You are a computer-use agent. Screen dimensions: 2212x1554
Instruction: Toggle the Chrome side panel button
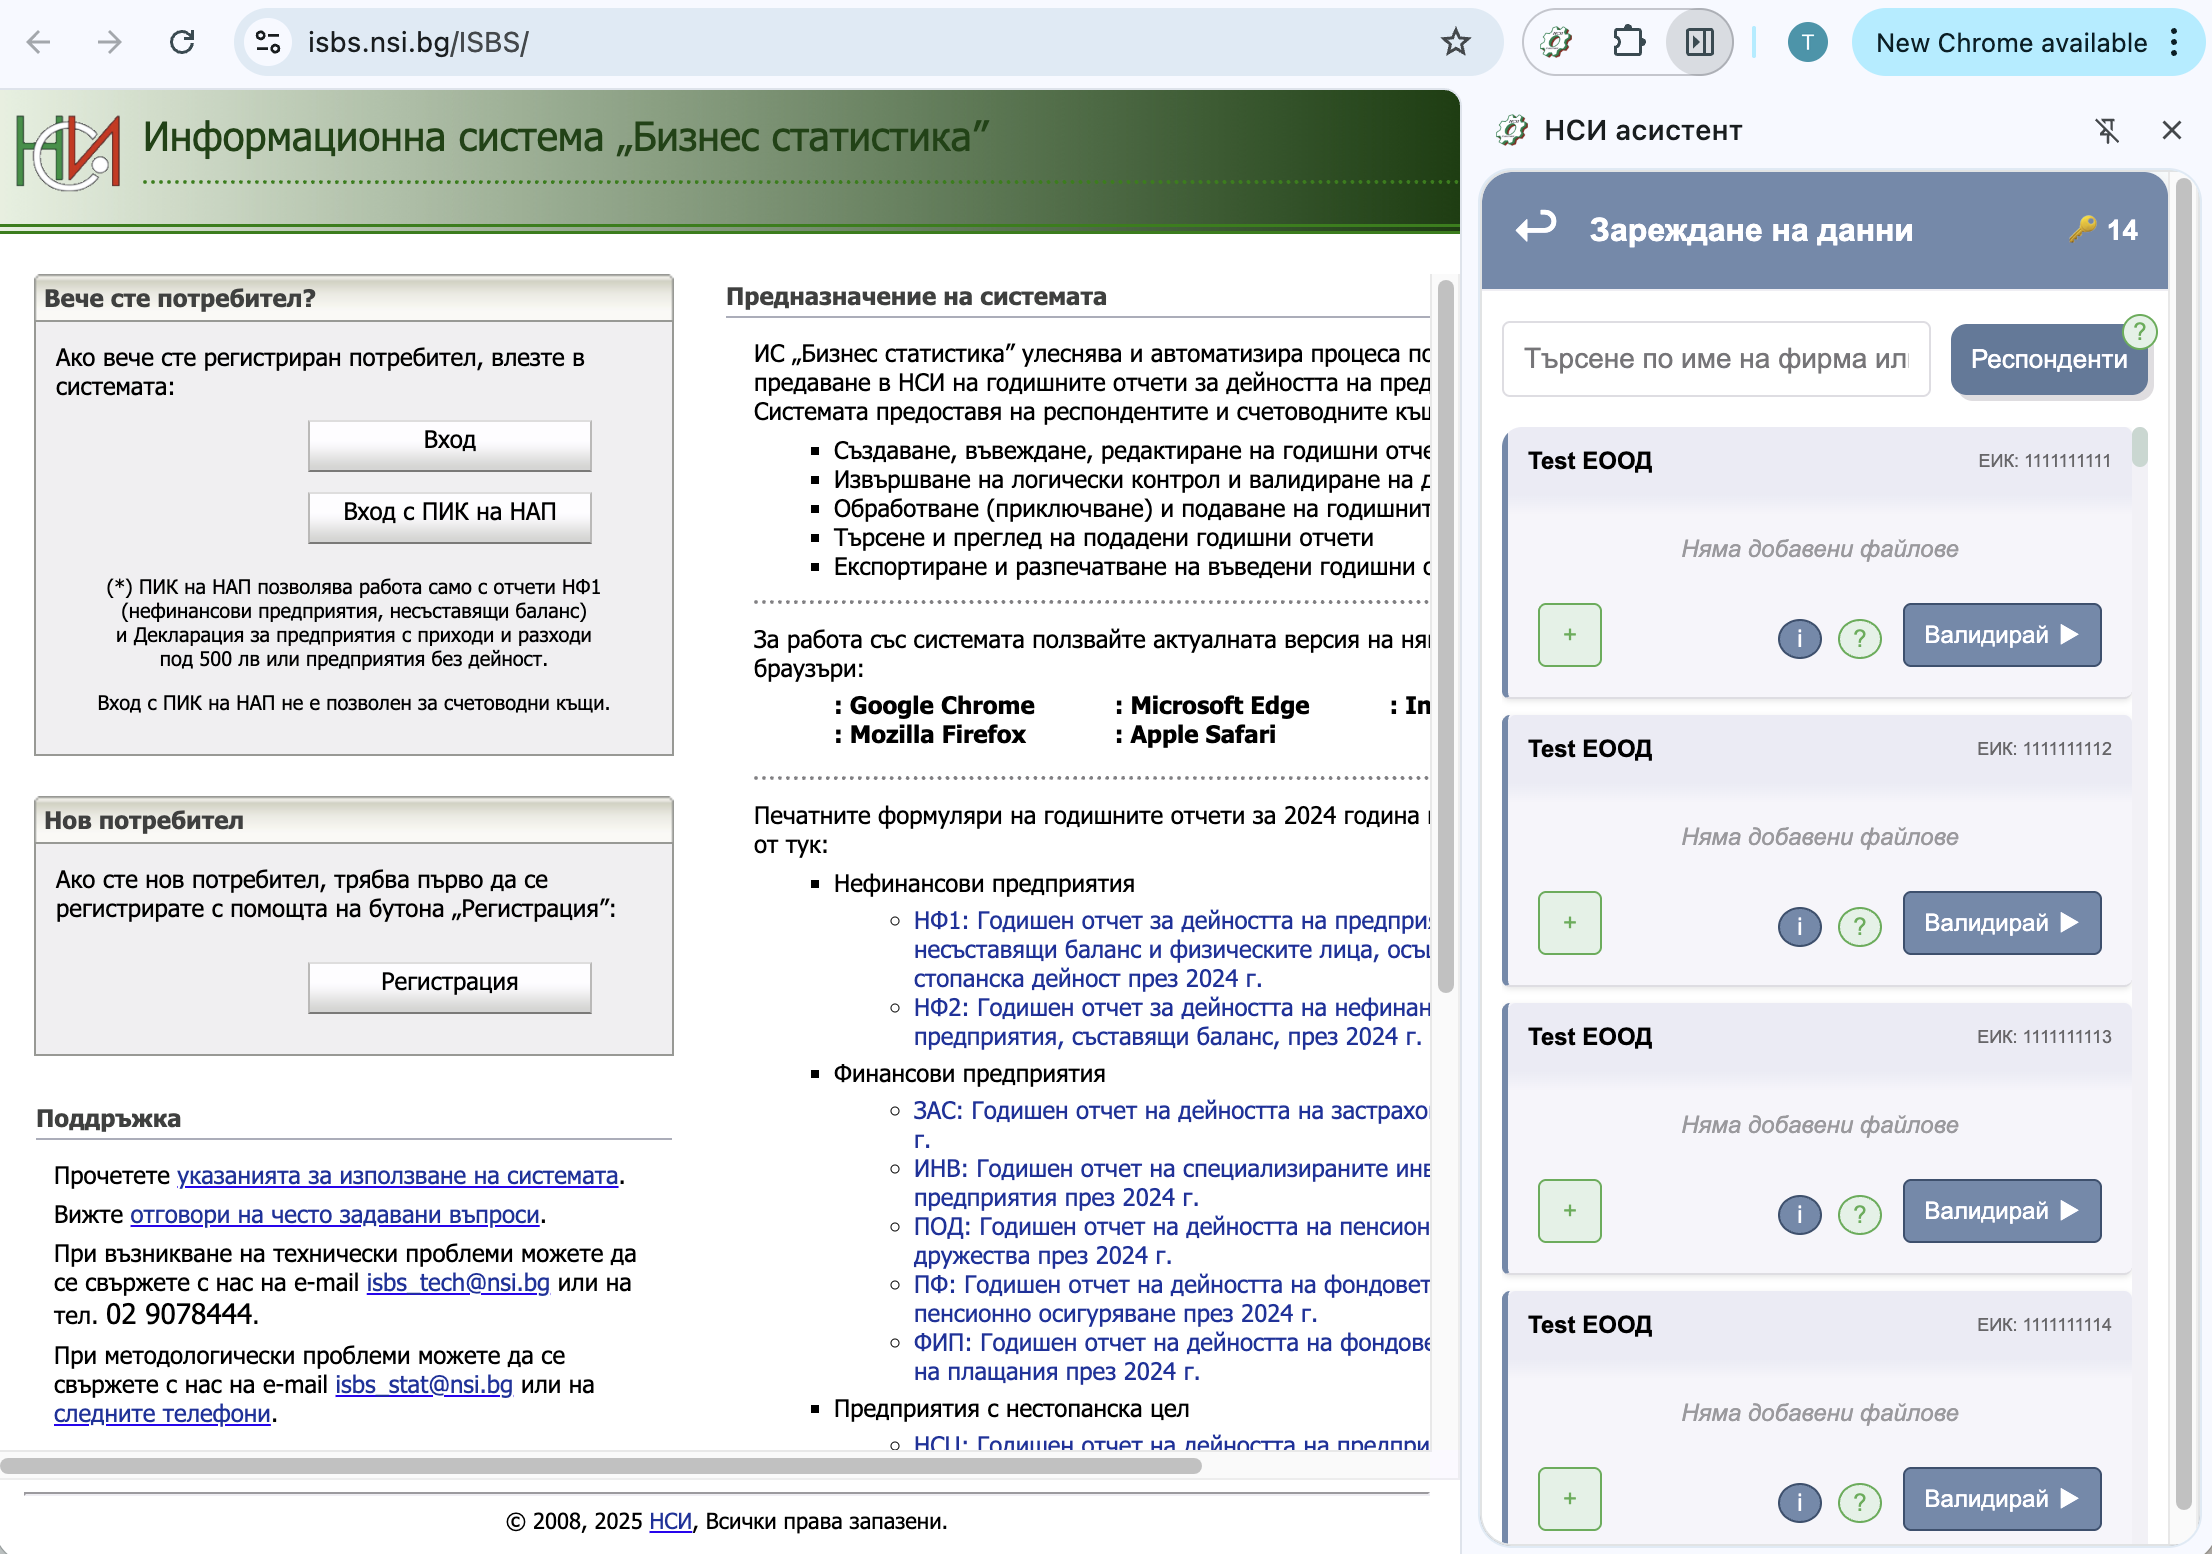pyautogui.click(x=1699, y=42)
